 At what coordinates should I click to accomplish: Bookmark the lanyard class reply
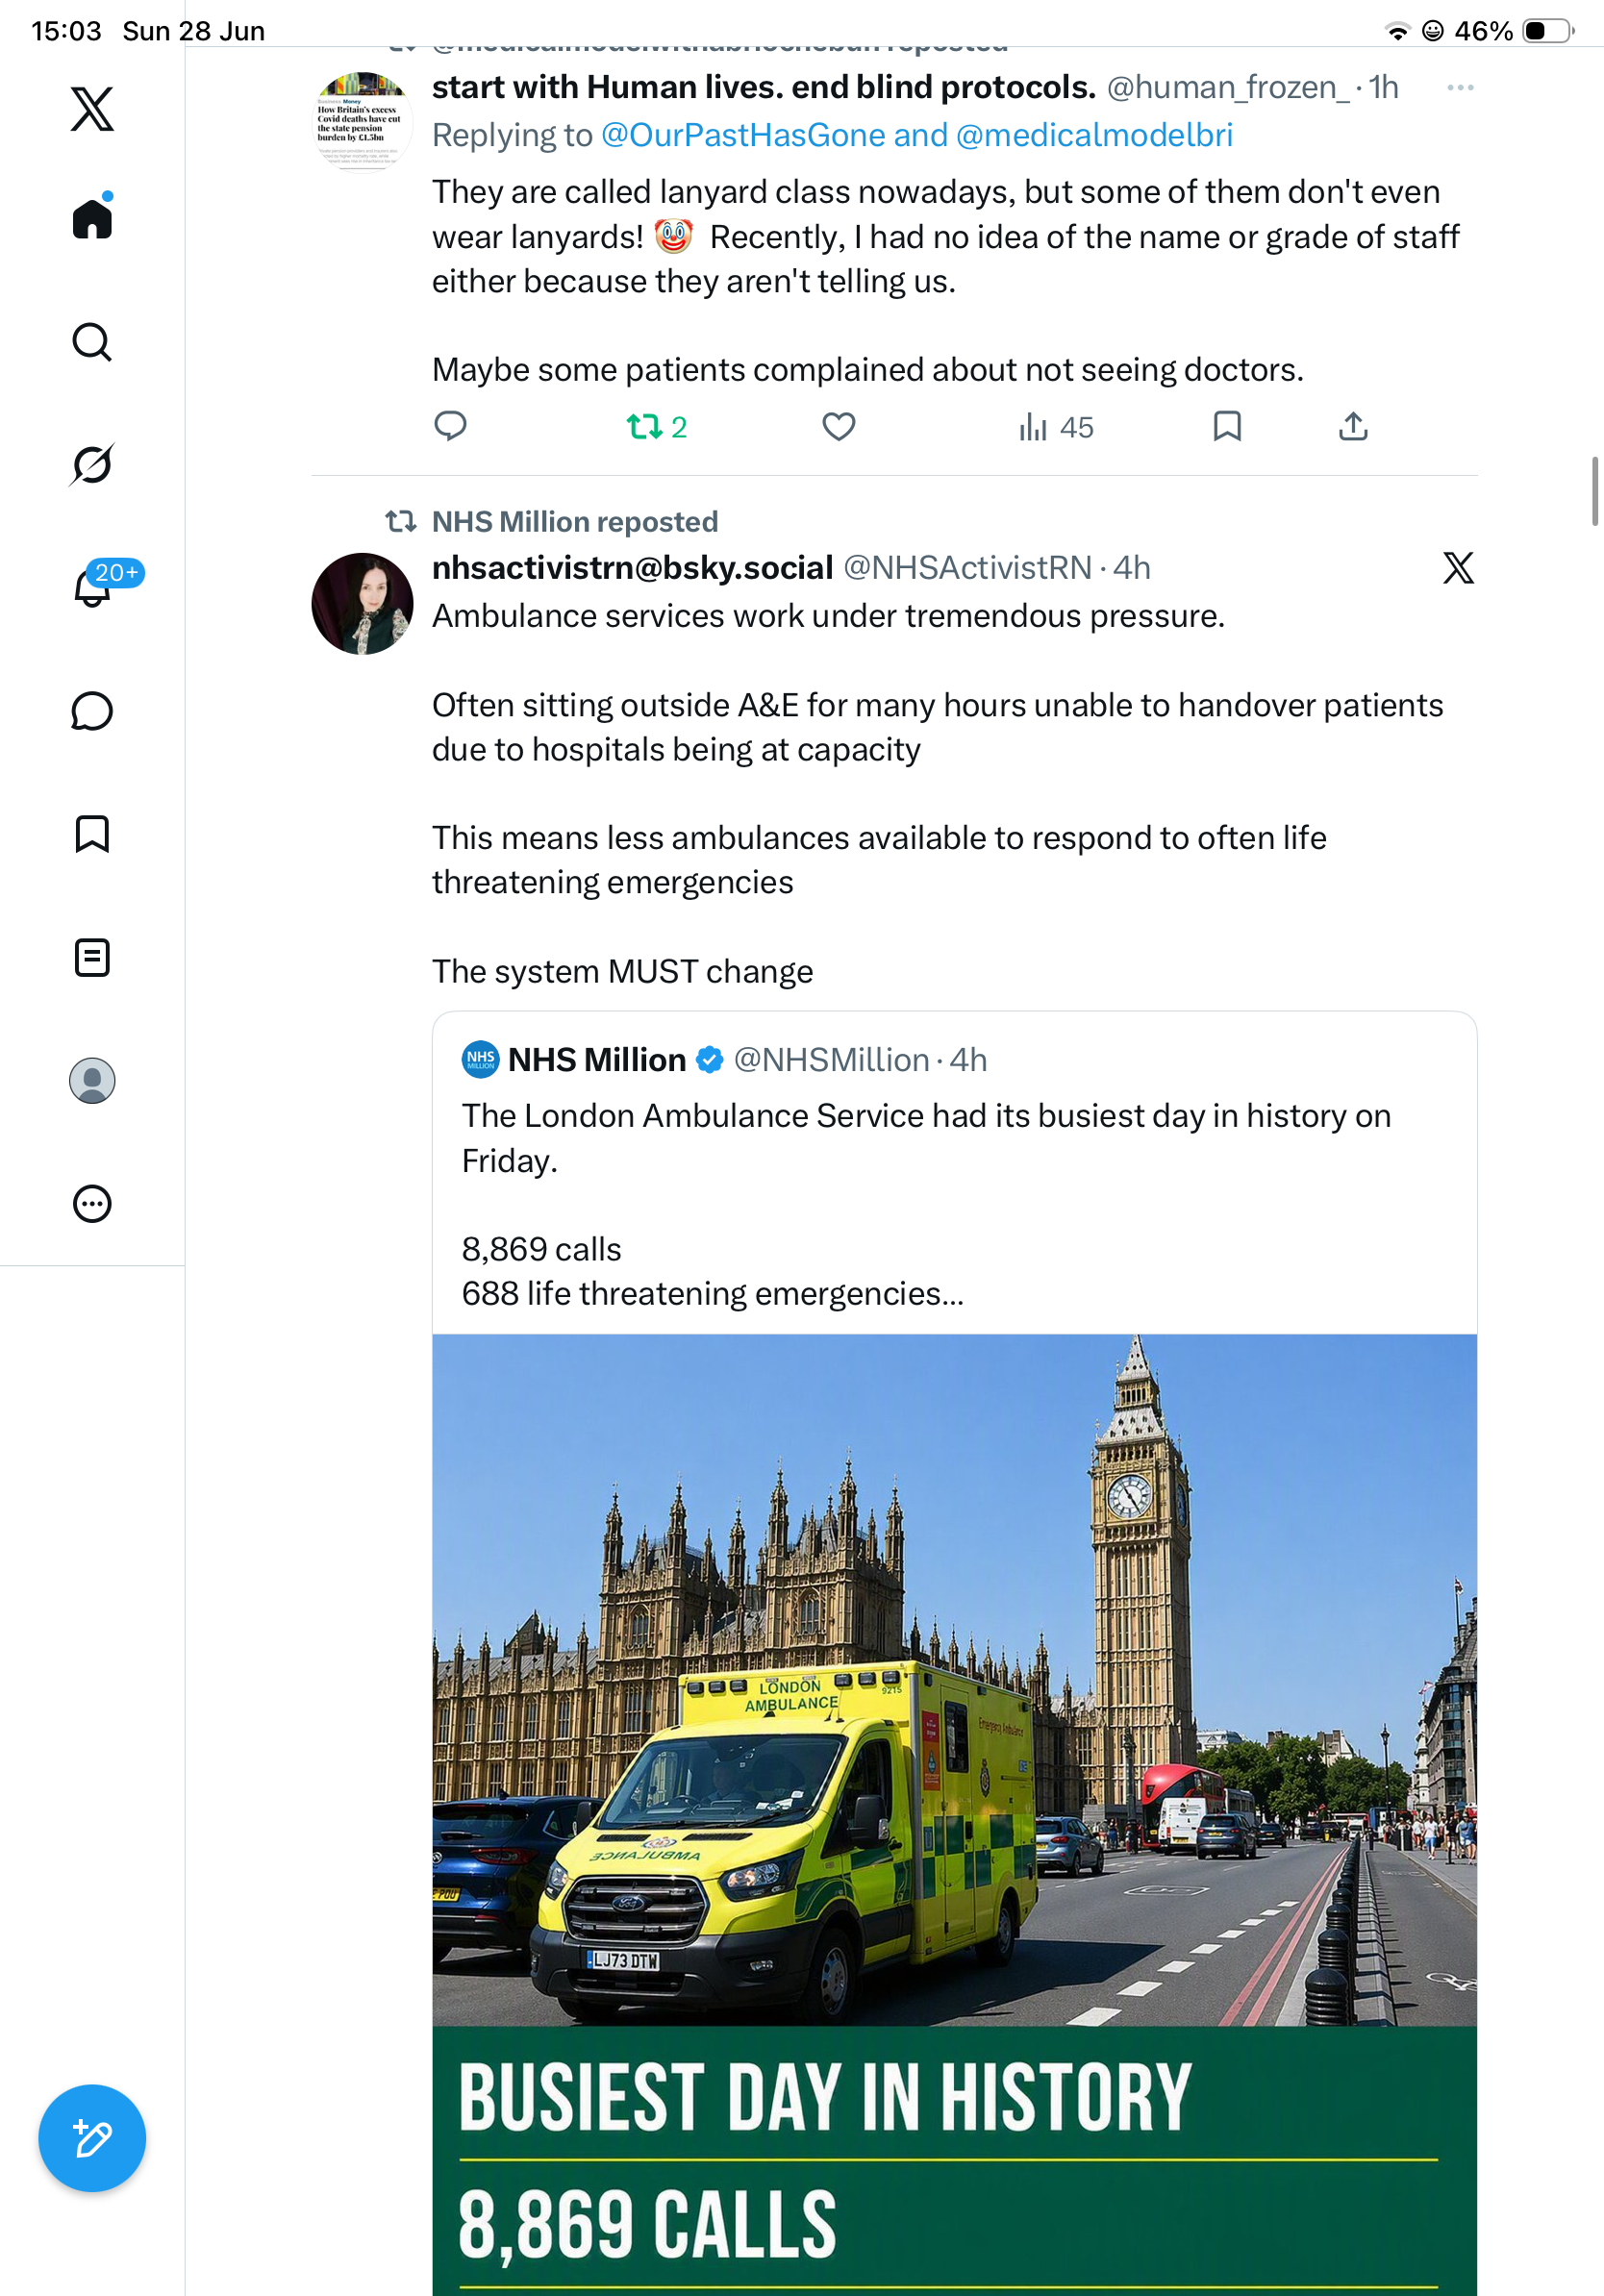tap(1227, 427)
